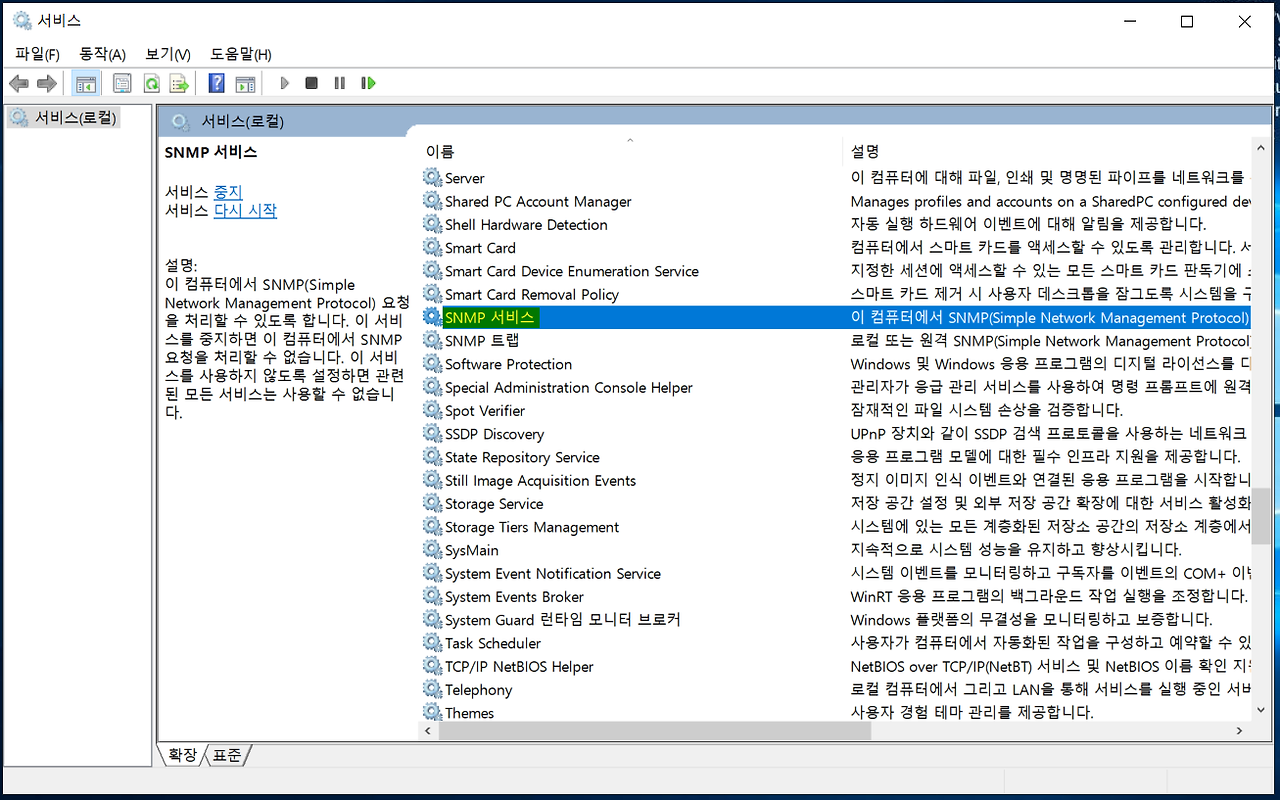Click the gear icon beside Server

coord(432,178)
